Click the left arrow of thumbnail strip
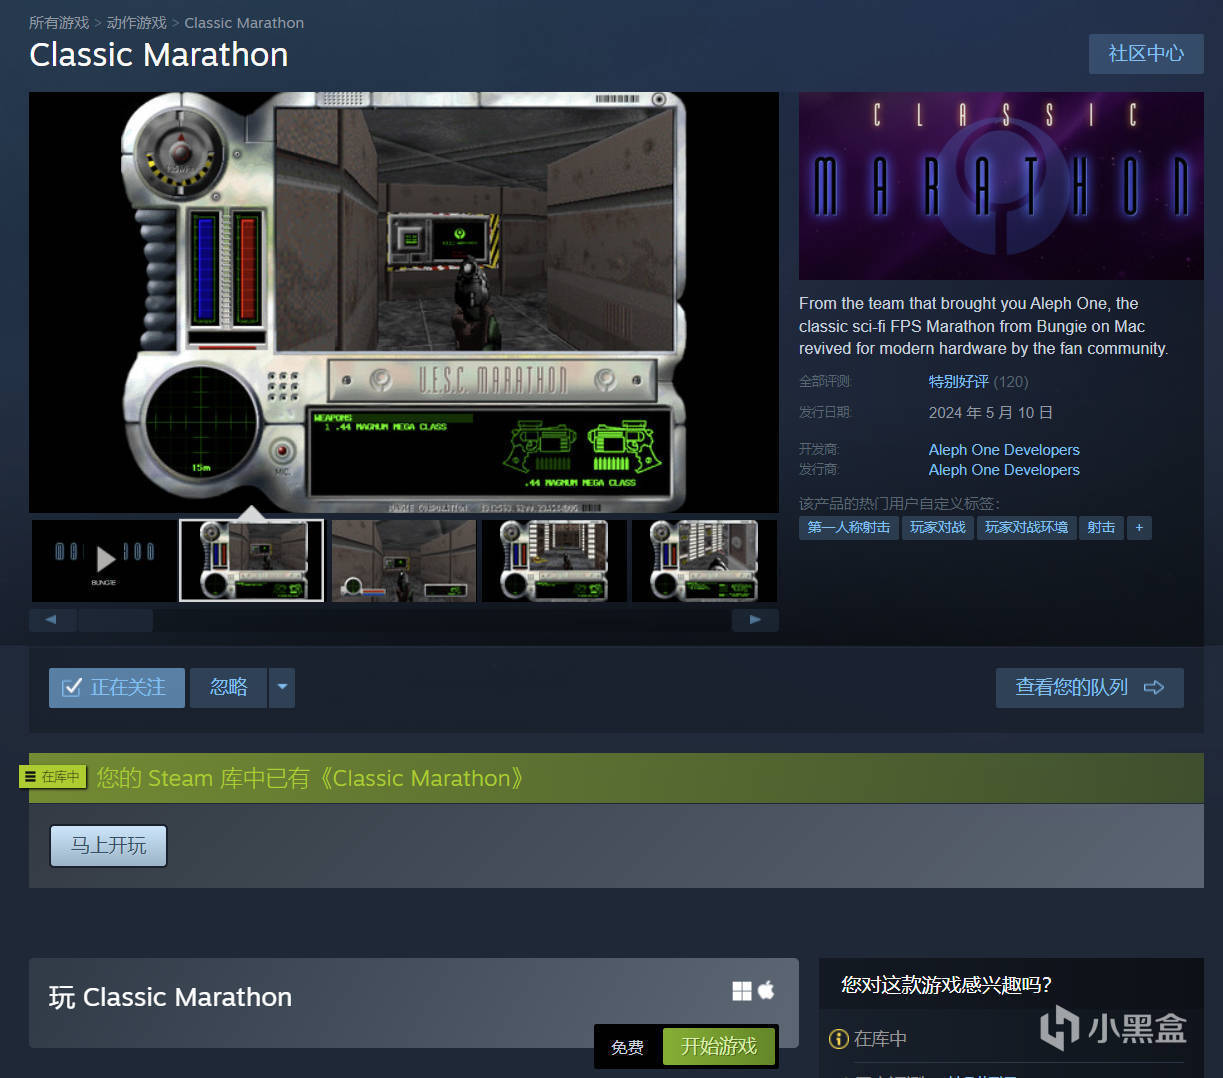1223x1078 pixels. click(52, 620)
